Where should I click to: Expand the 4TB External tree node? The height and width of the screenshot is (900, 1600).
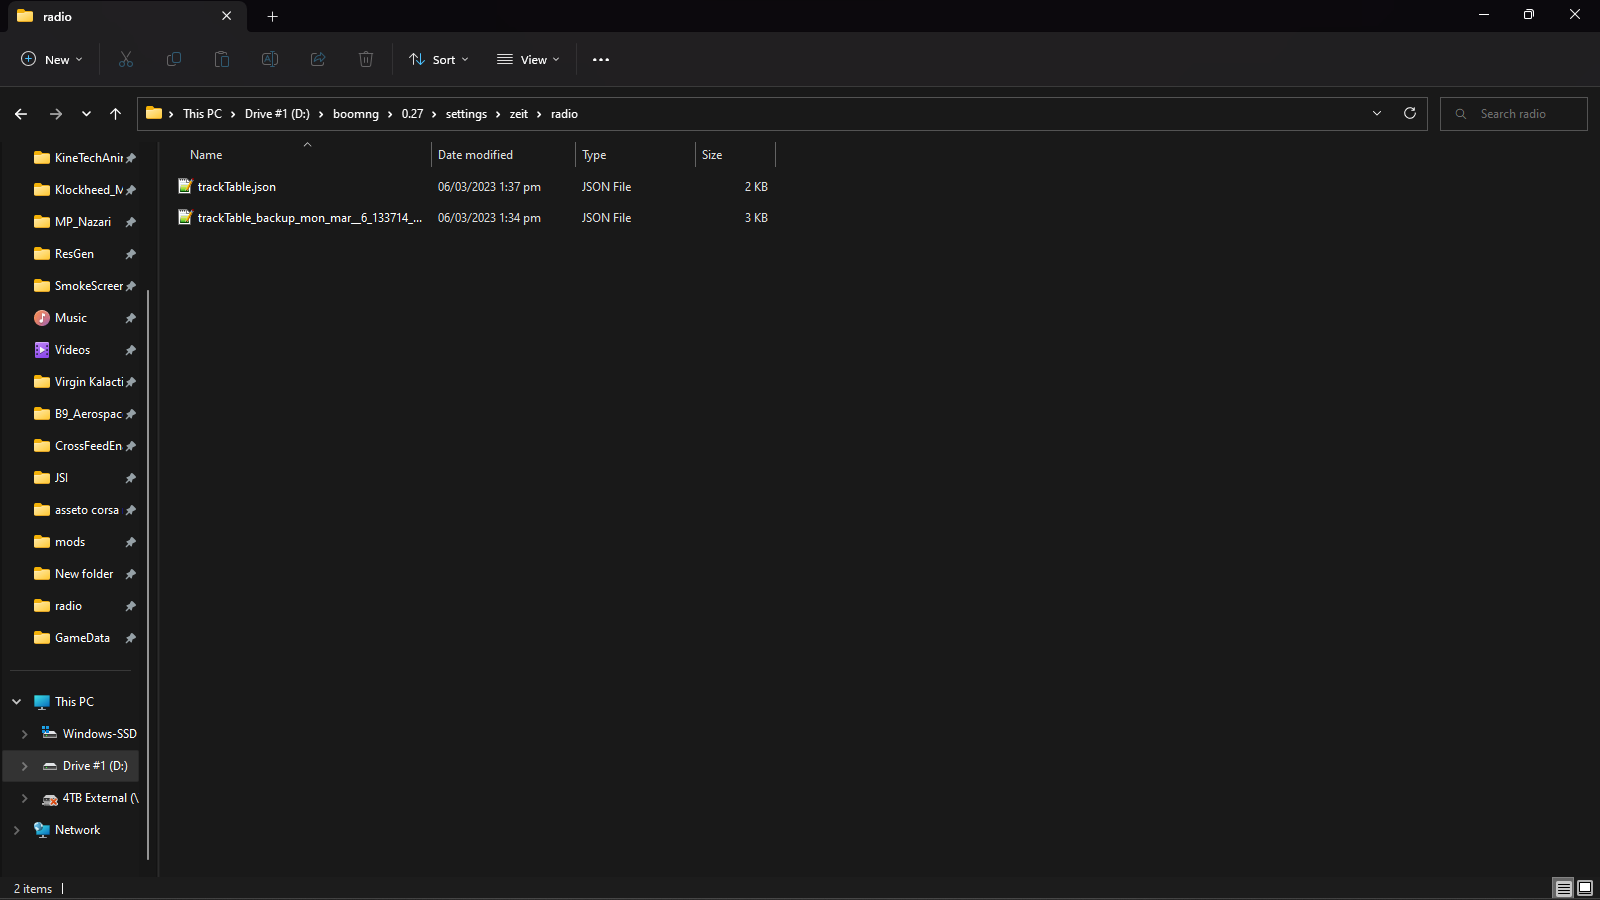tap(25, 798)
